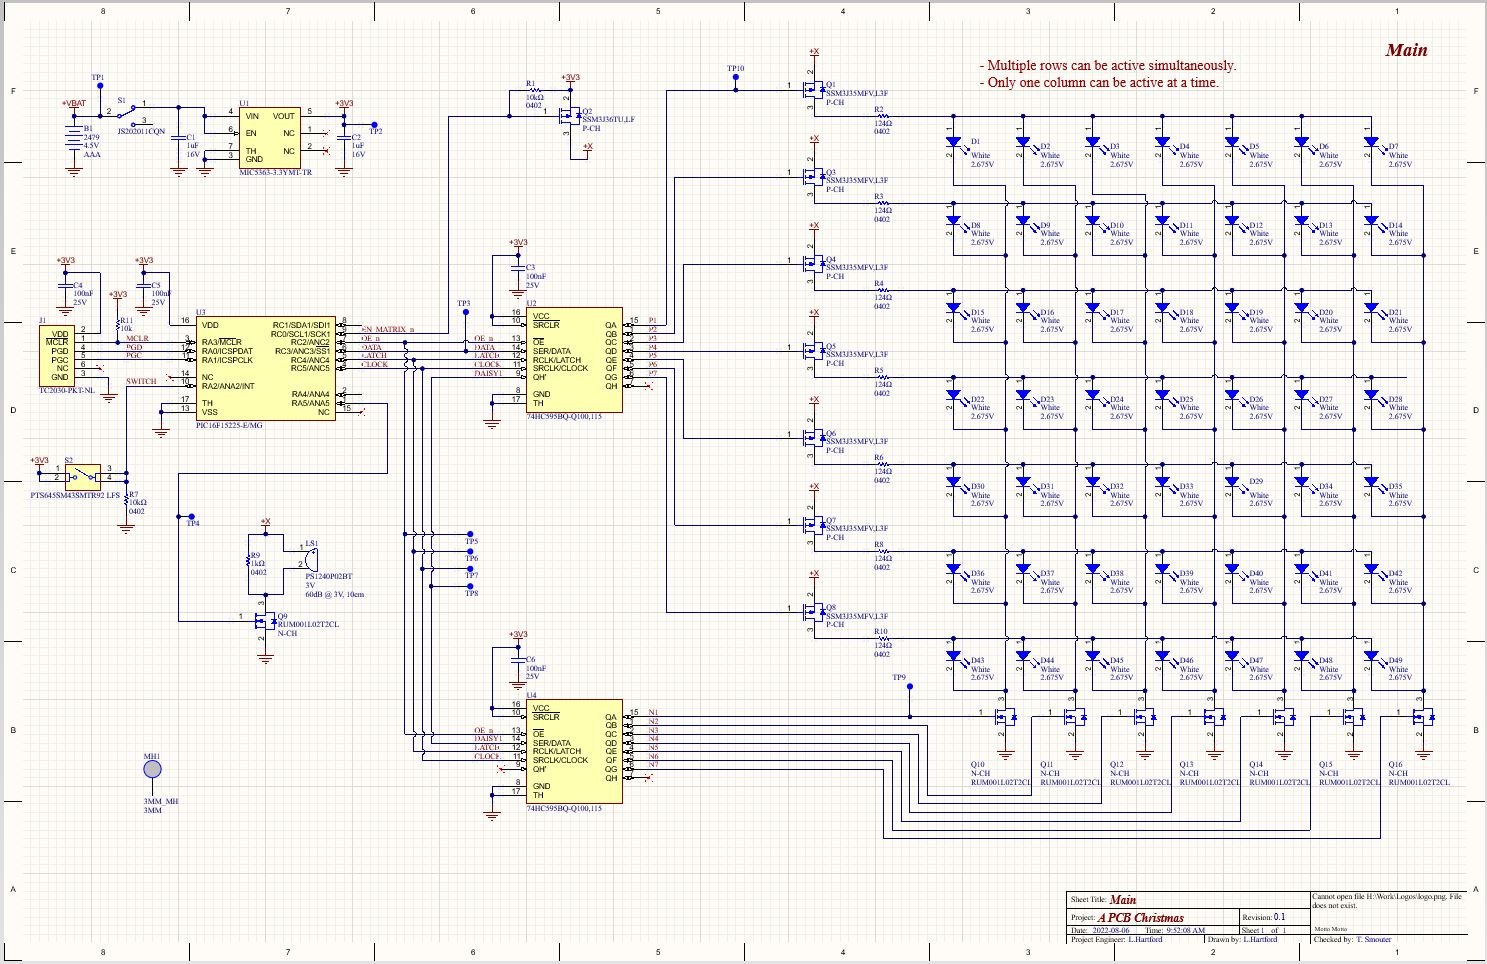Image resolution: width=1487 pixels, height=964 pixels.
Task: Click the +VBAT power port
Action: click(73, 102)
